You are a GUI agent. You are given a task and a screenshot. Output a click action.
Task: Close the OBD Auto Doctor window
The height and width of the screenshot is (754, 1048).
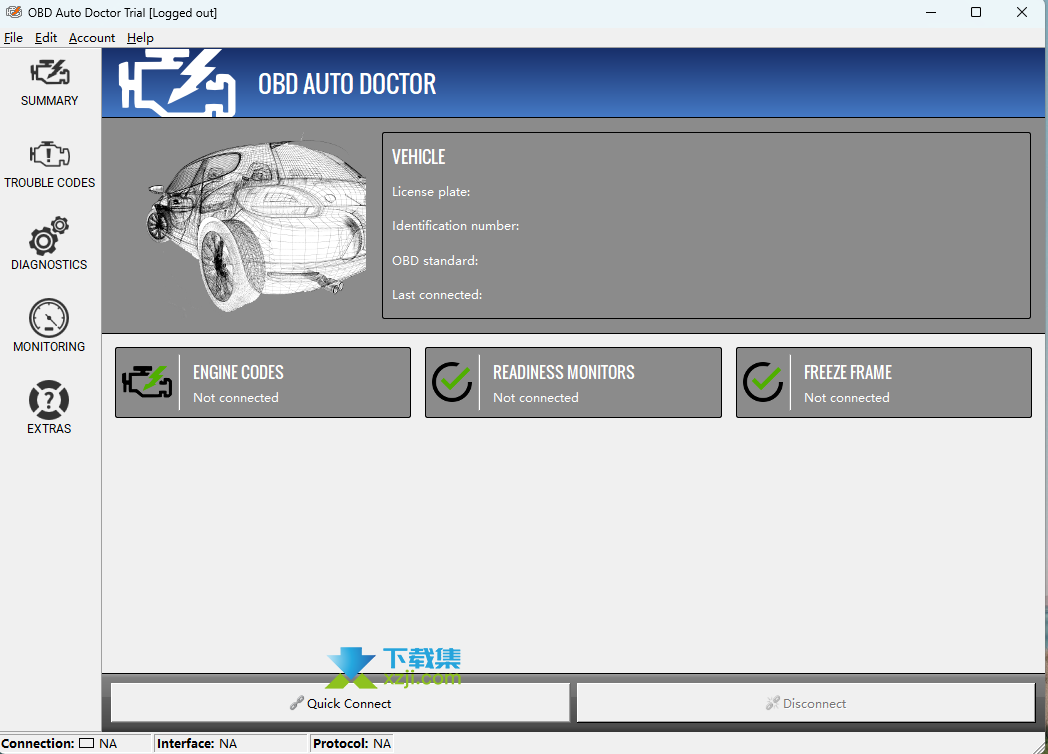(1021, 13)
